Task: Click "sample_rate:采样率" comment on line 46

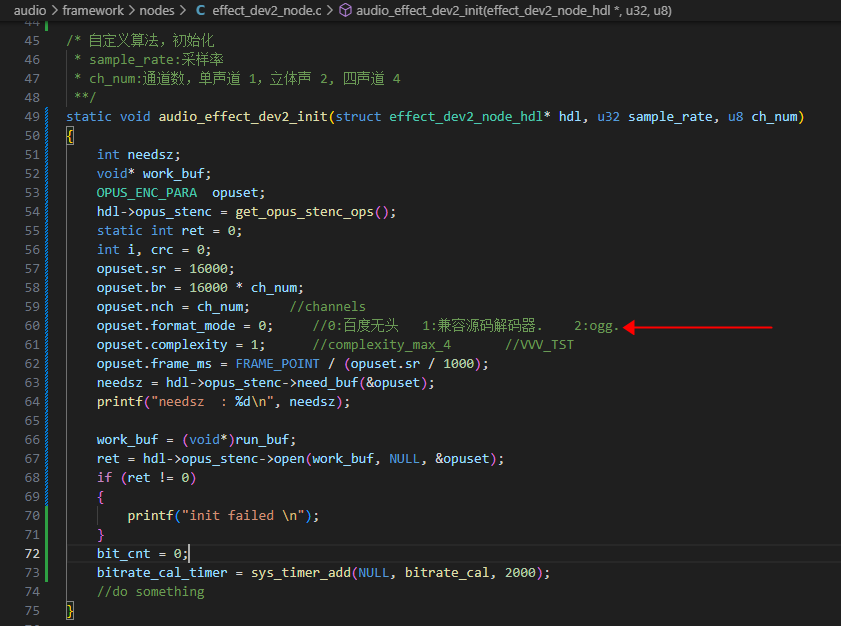Action: (156, 60)
